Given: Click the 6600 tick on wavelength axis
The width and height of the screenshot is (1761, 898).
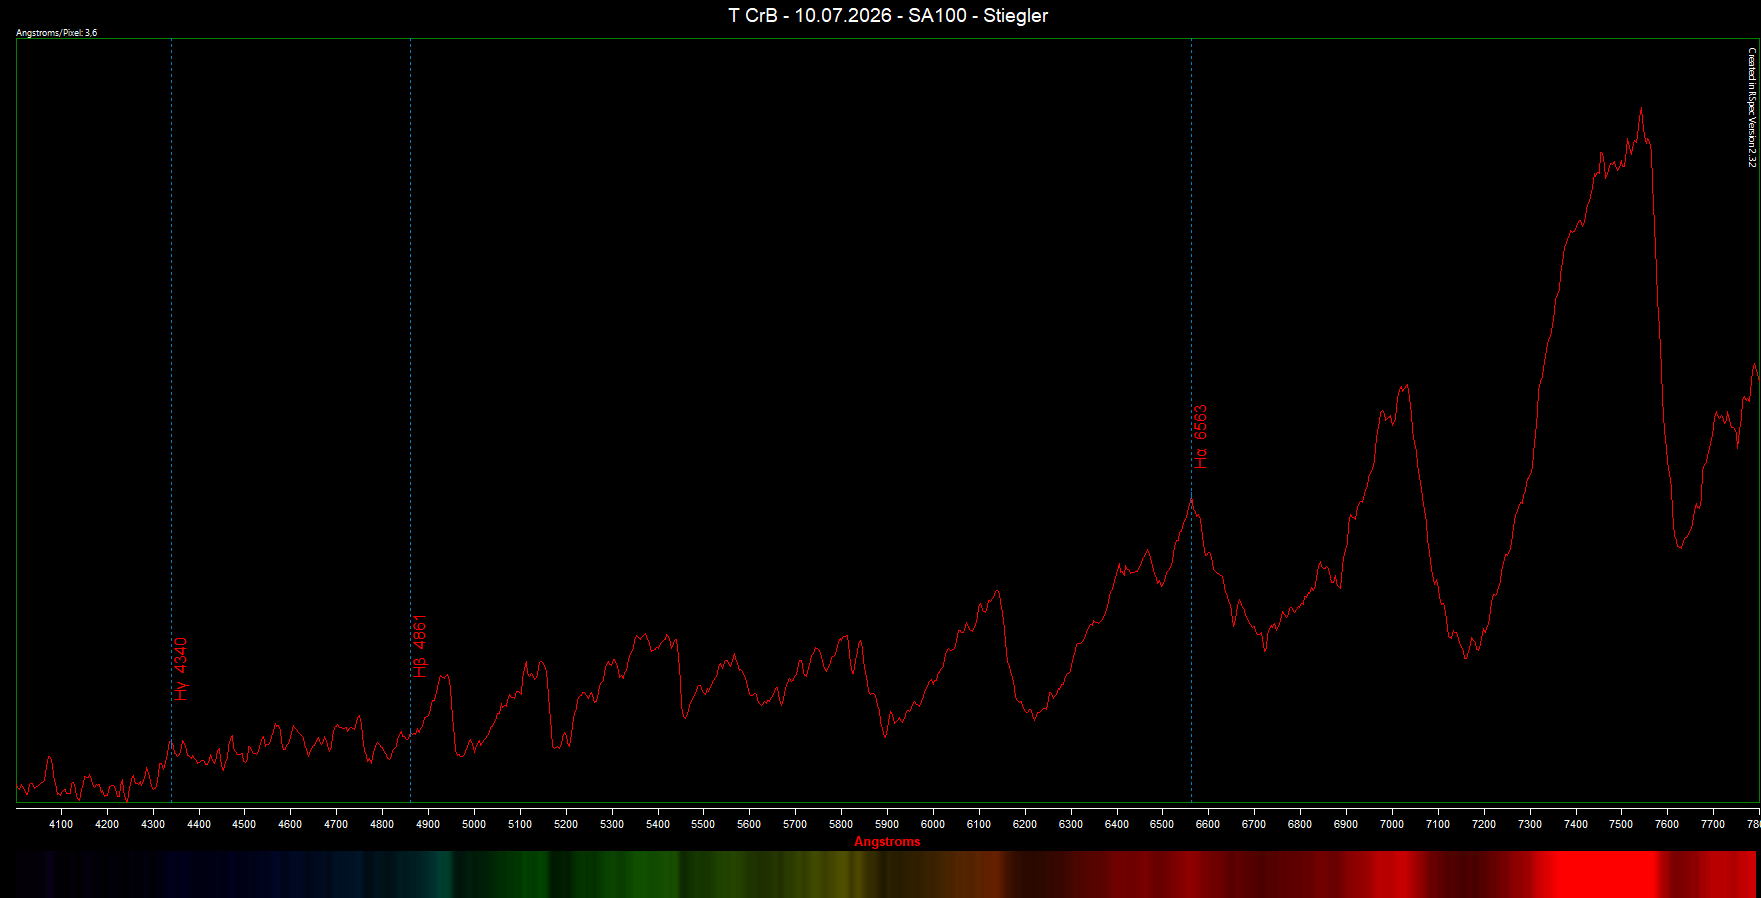Looking at the screenshot, I should coord(1208,824).
